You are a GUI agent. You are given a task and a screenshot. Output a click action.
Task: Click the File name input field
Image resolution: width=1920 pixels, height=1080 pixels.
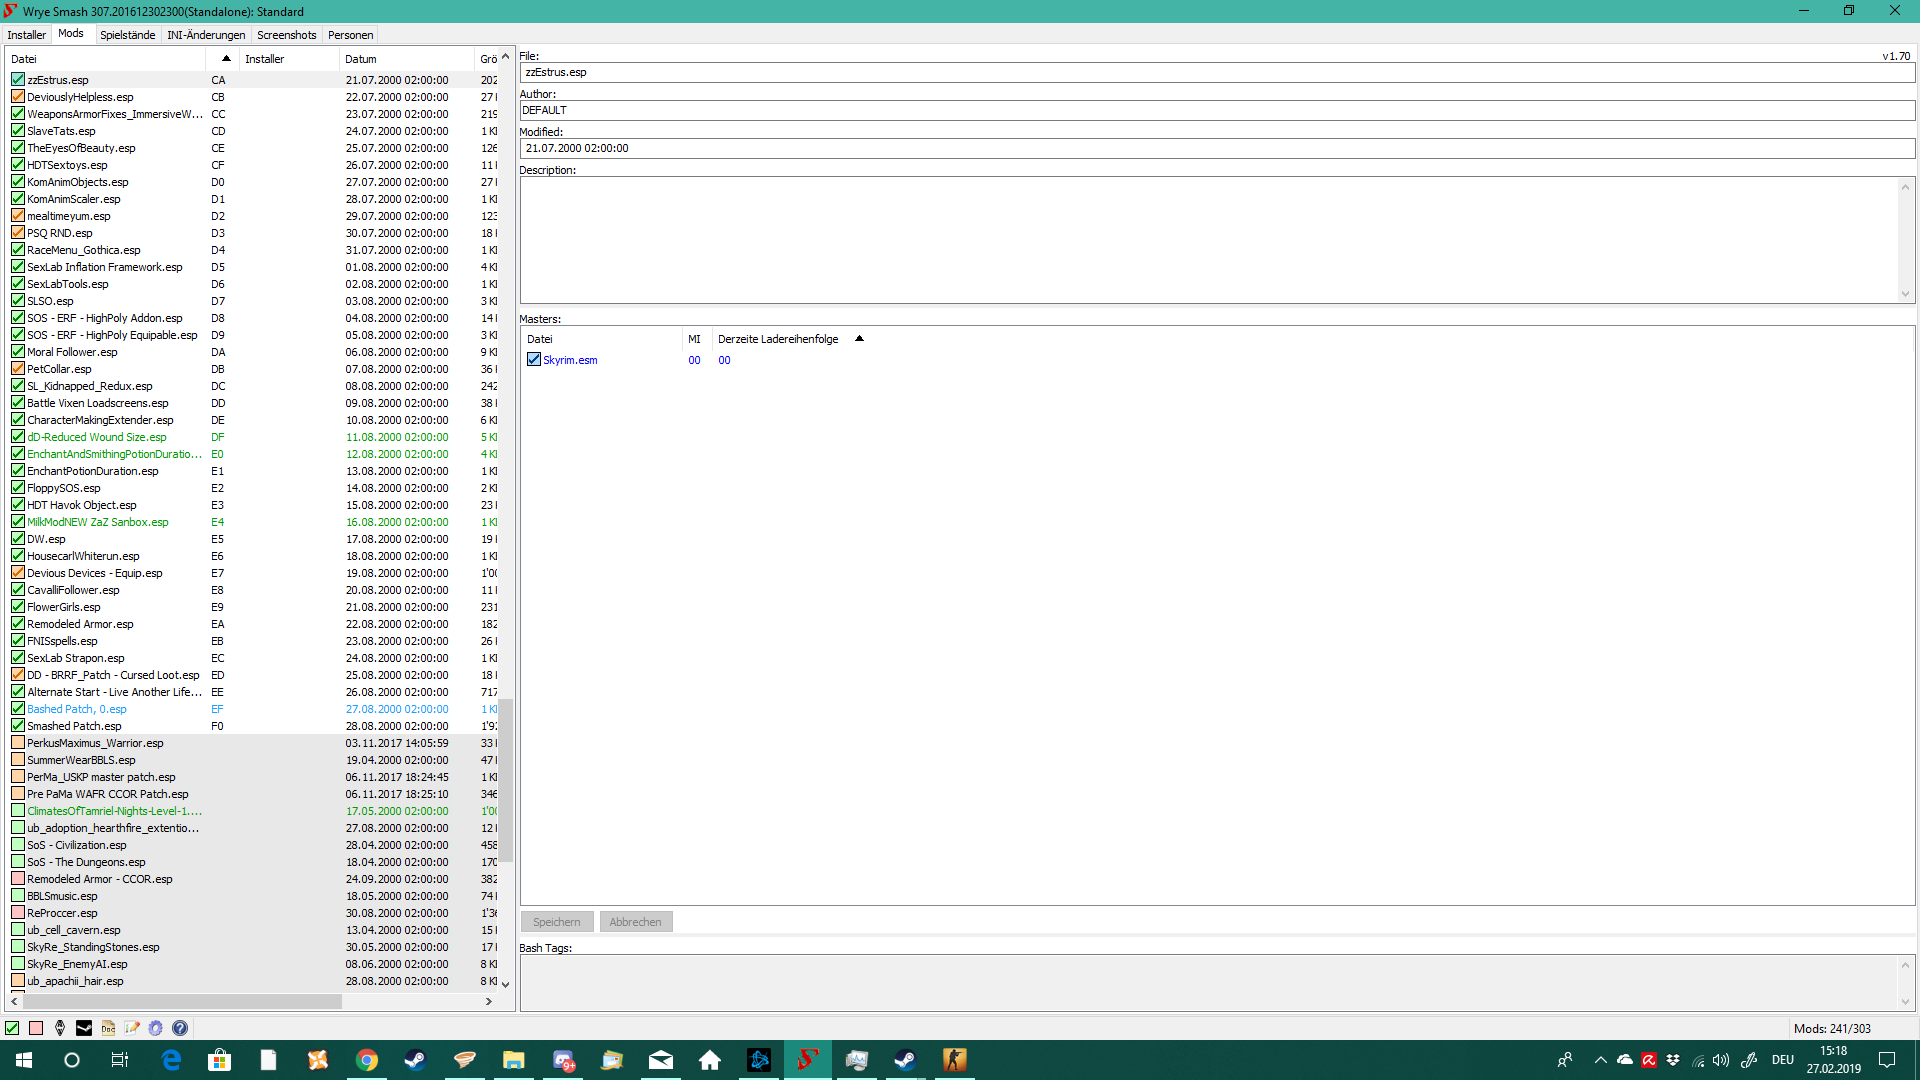point(1217,73)
